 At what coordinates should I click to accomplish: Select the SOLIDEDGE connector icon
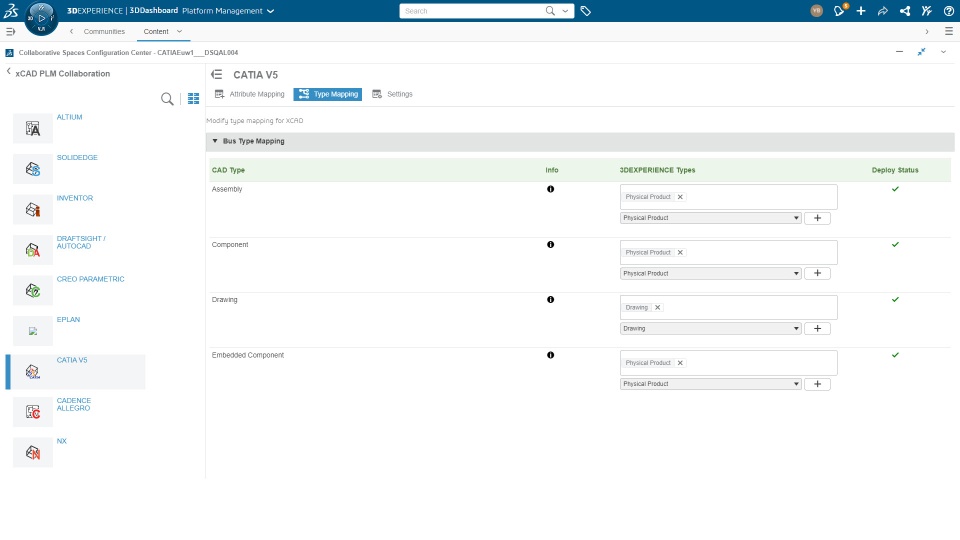click(x=33, y=168)
